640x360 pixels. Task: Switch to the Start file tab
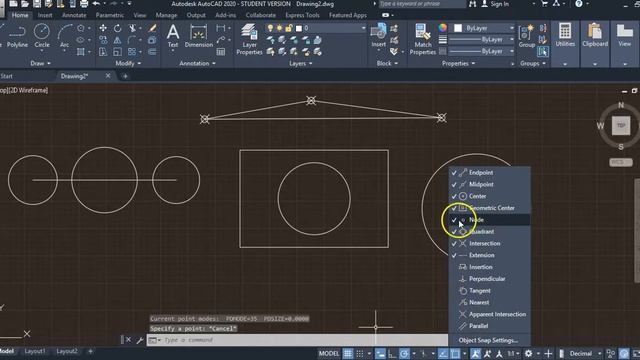7,76
